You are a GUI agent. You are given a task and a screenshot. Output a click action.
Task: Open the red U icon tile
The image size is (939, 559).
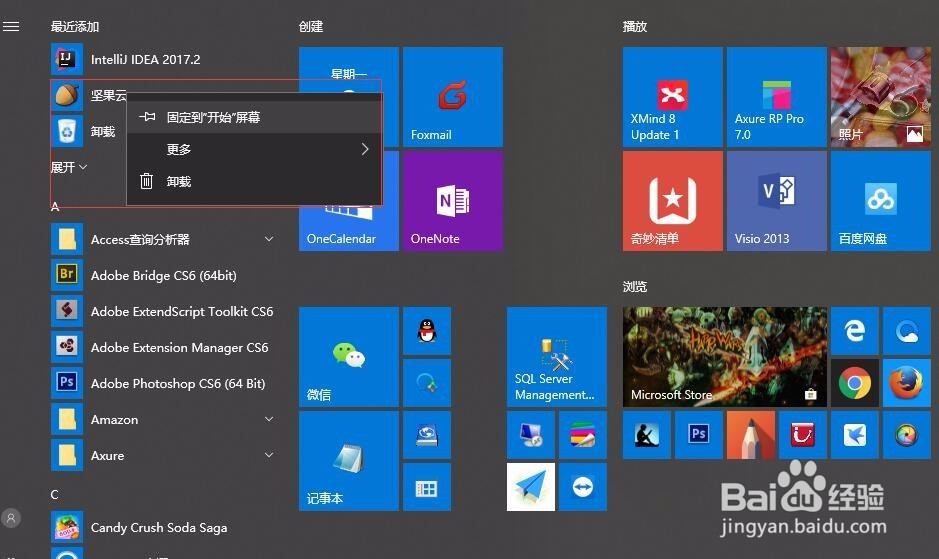click(x=802, y=435)
